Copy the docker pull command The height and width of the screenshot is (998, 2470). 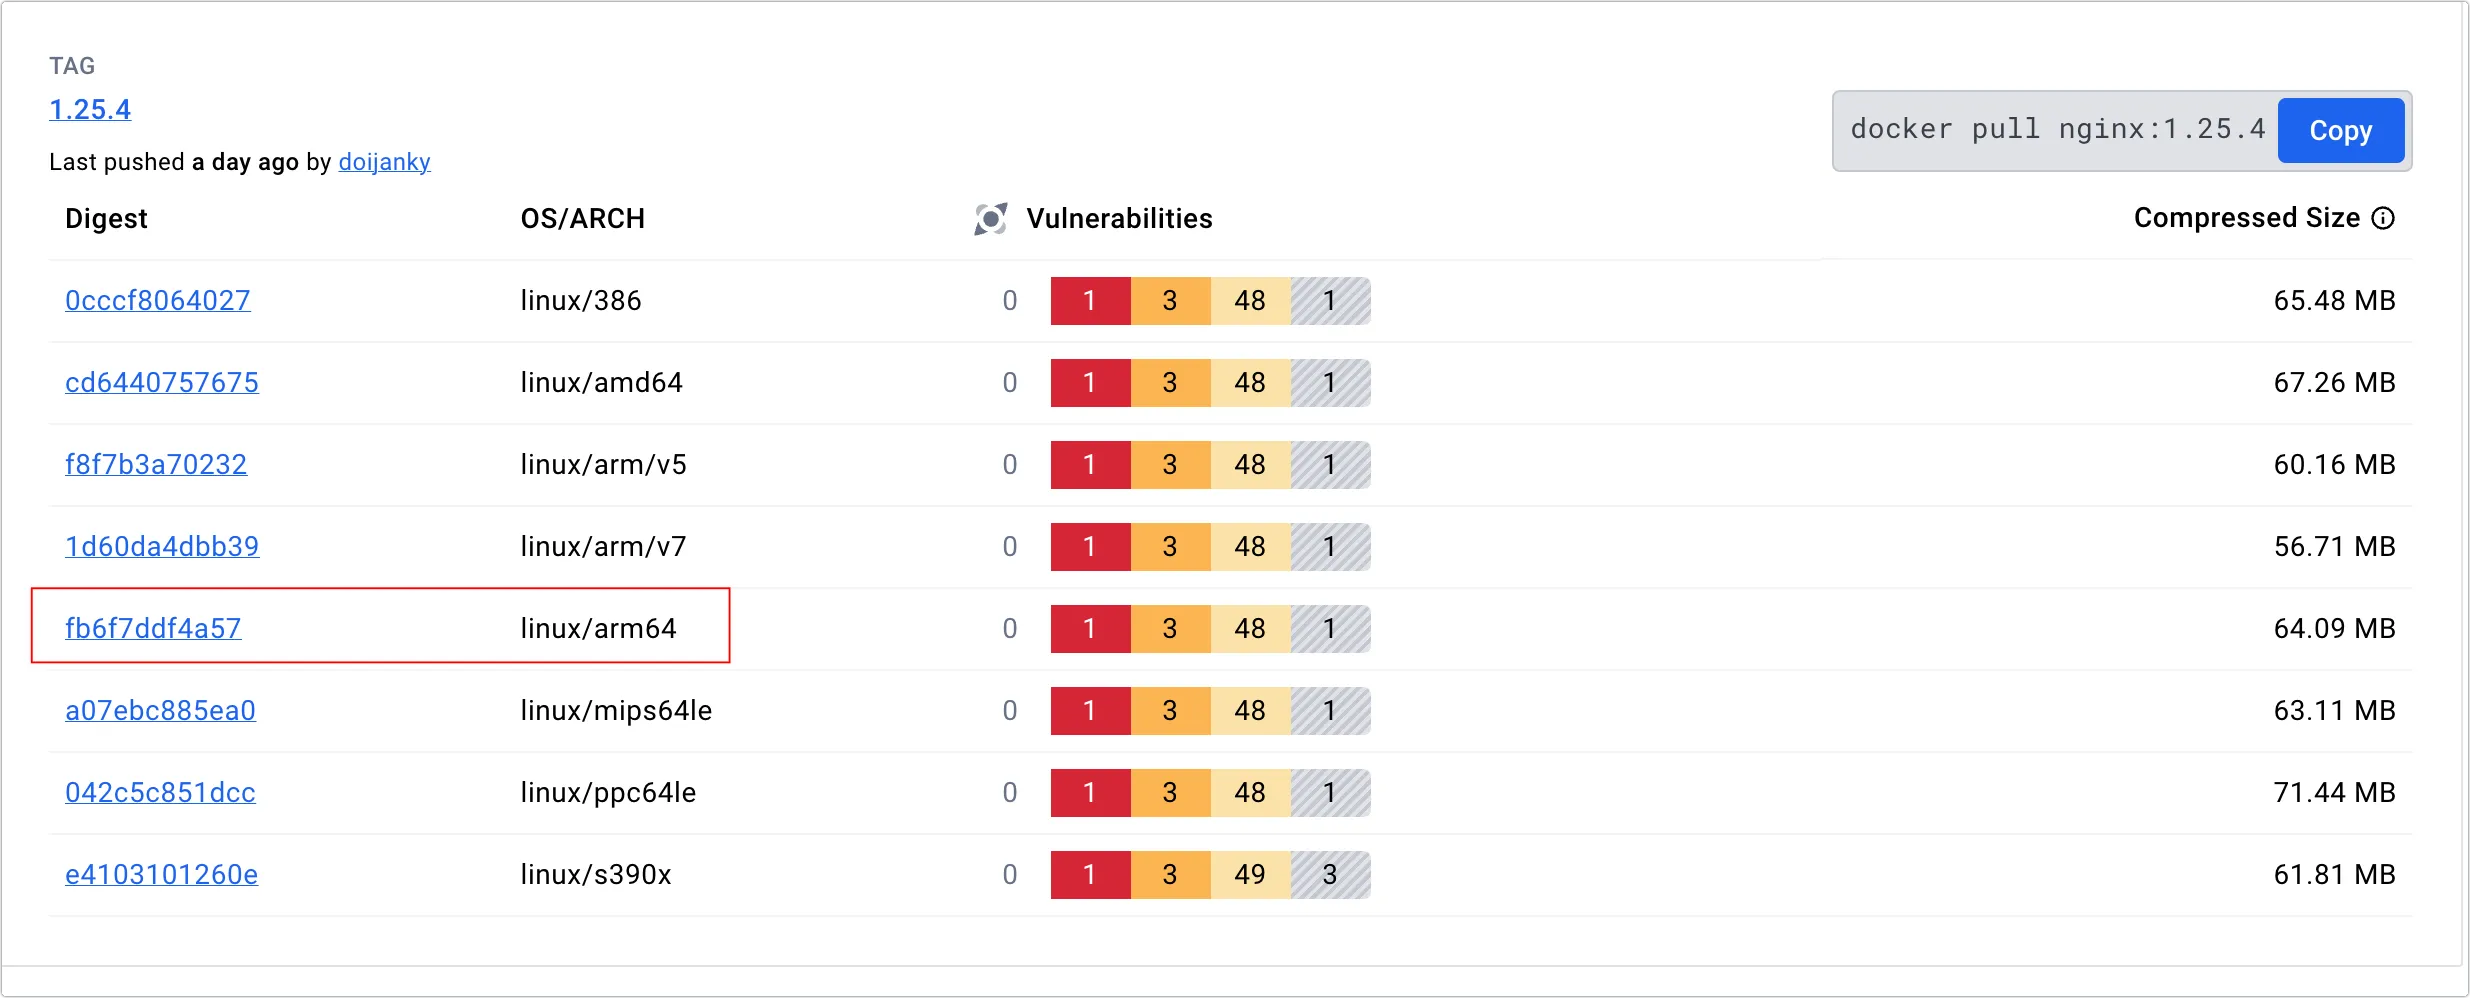point(2340,131)
